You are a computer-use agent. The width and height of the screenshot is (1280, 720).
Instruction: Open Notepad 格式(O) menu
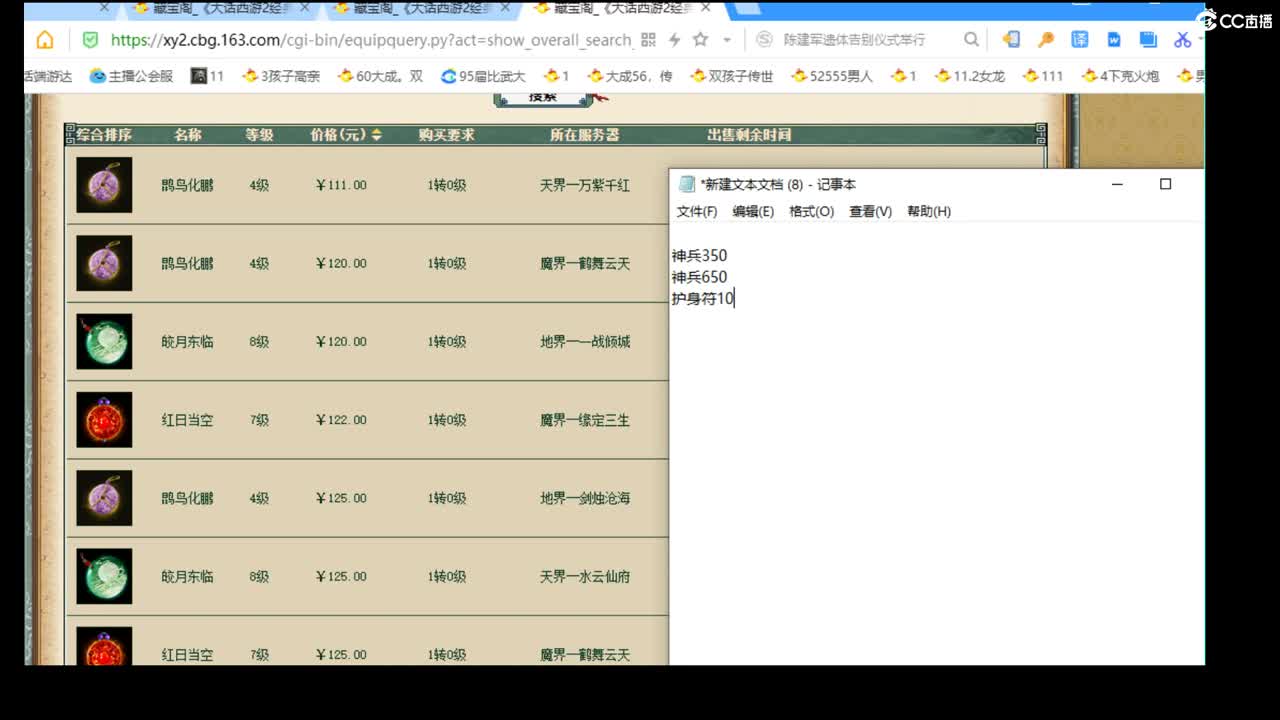(x=811, y=212)
